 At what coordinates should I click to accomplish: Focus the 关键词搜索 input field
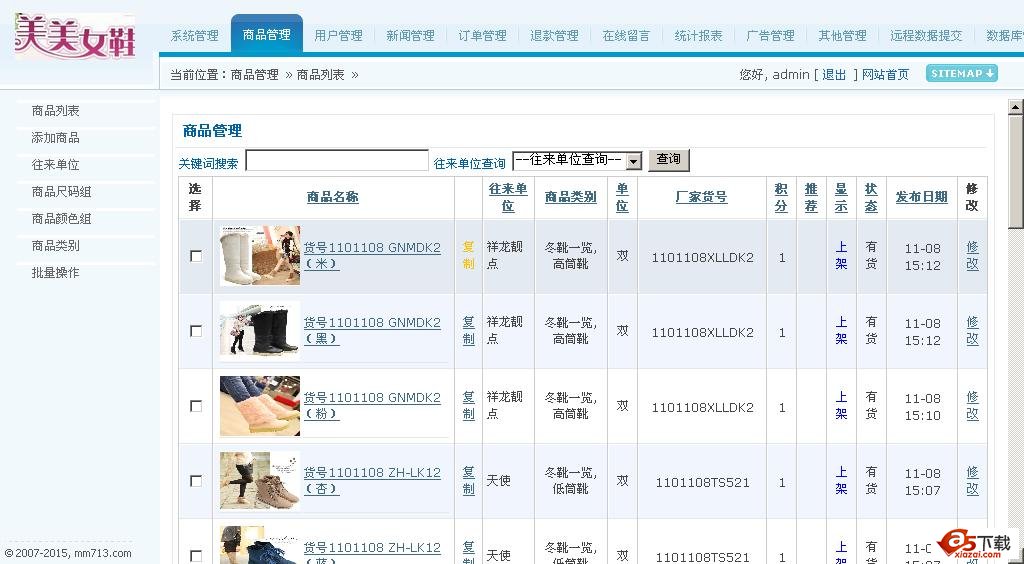[337, 161]
